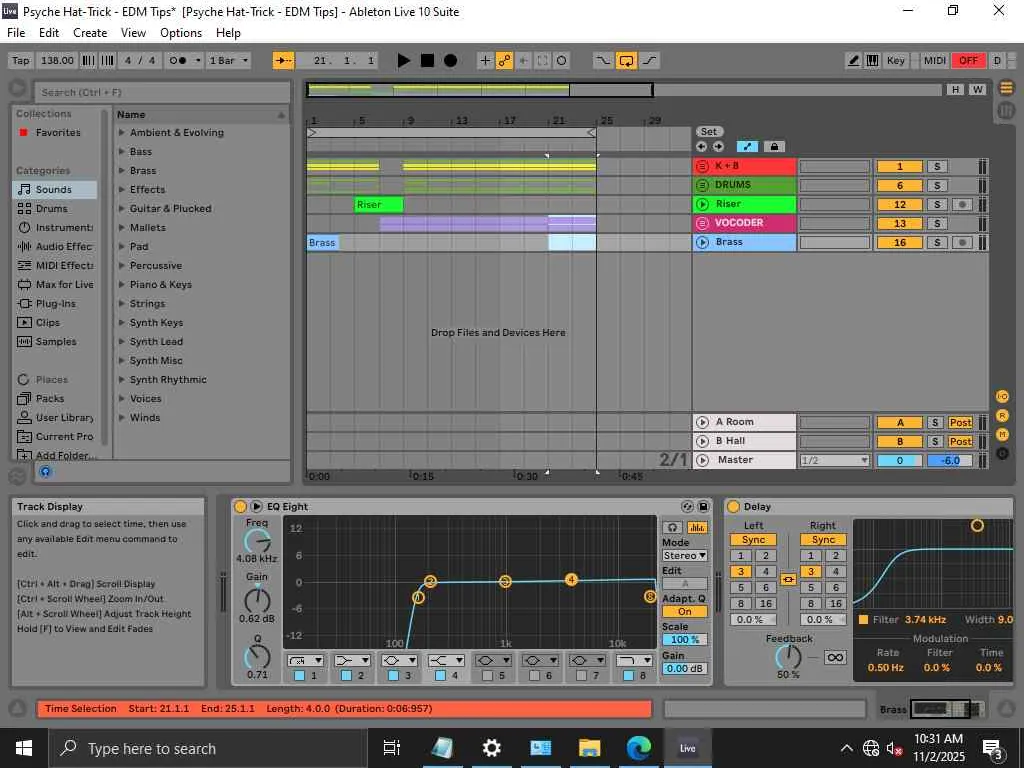
Task: Open band 8 filter type dropdown
Action: coord(634,661)
